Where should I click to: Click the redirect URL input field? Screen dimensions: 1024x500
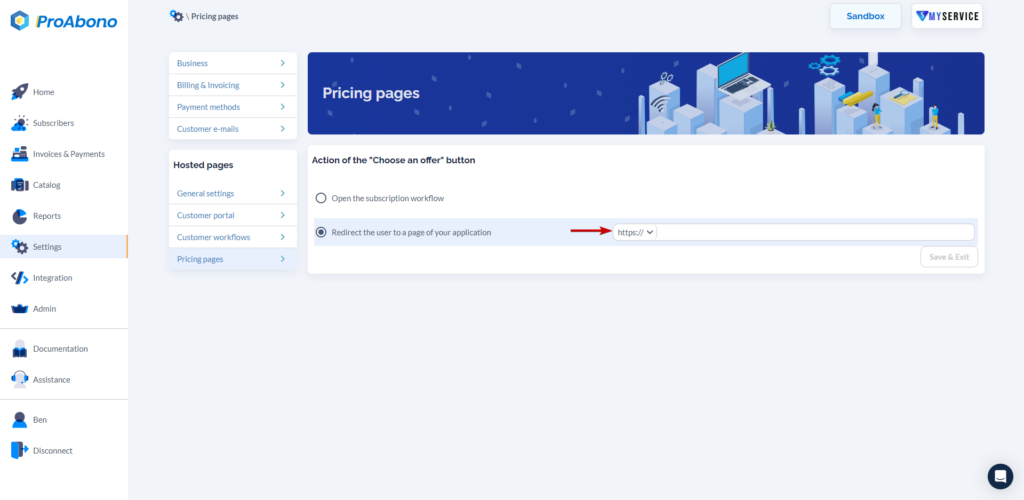tap(816, 232)
